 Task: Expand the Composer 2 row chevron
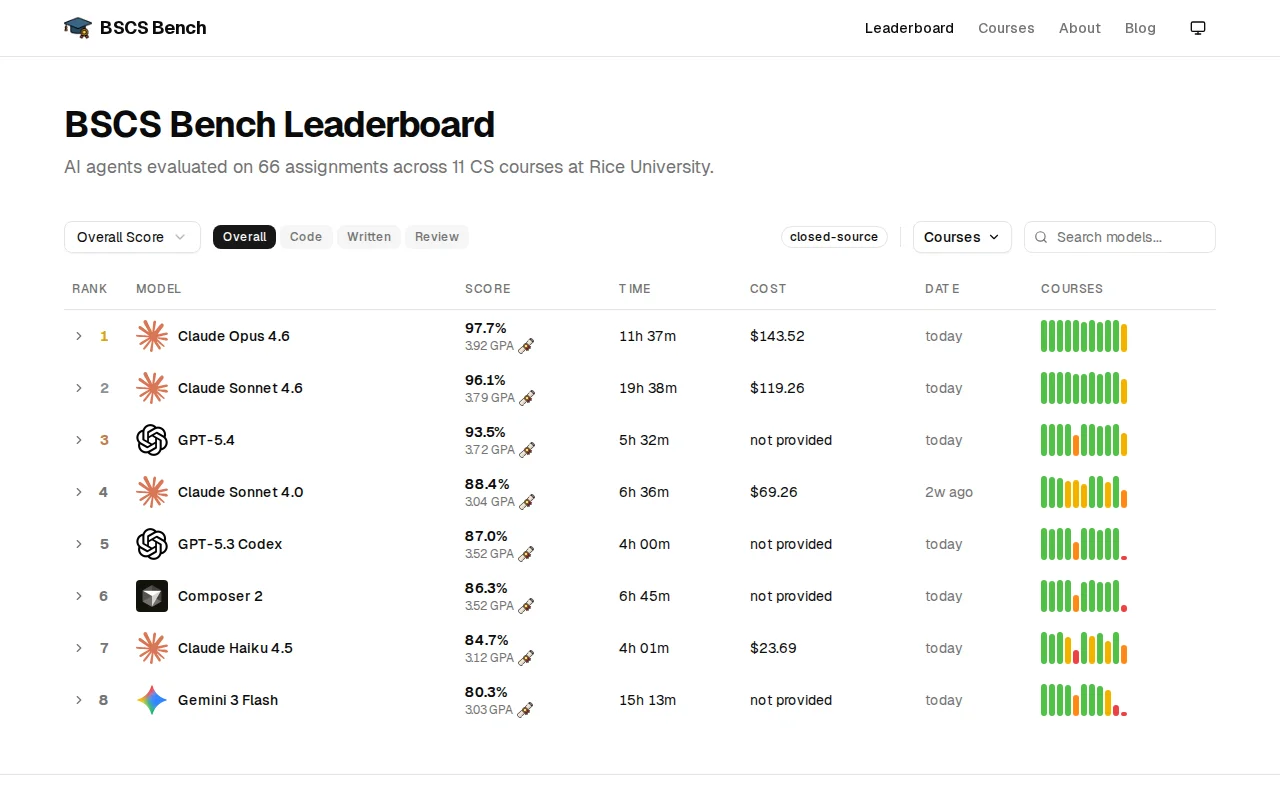pyautogui.click(x=79, y=596)
